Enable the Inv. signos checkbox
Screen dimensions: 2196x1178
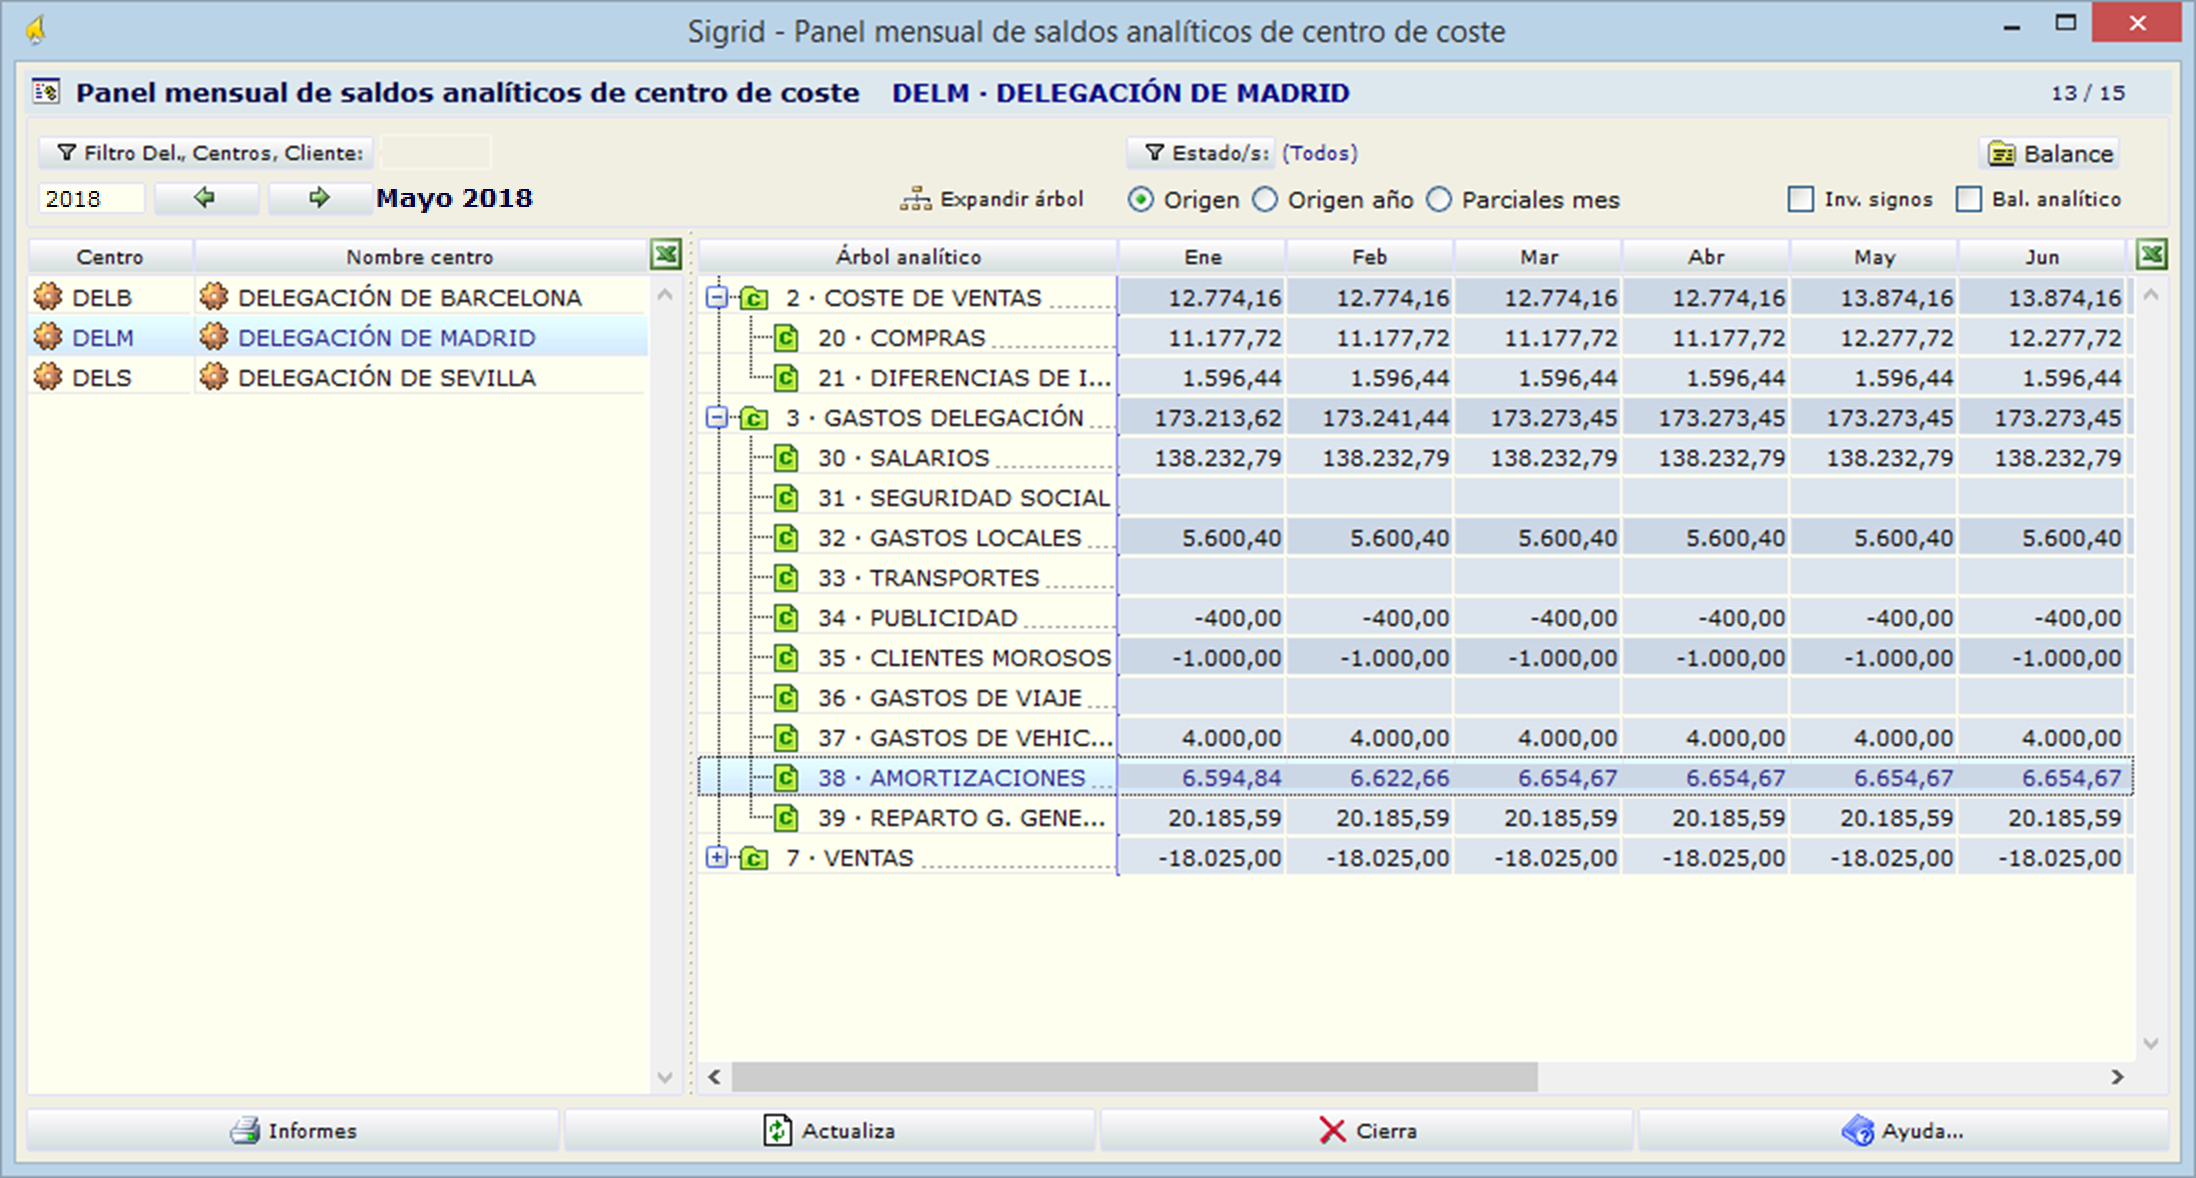point(1801,199)
